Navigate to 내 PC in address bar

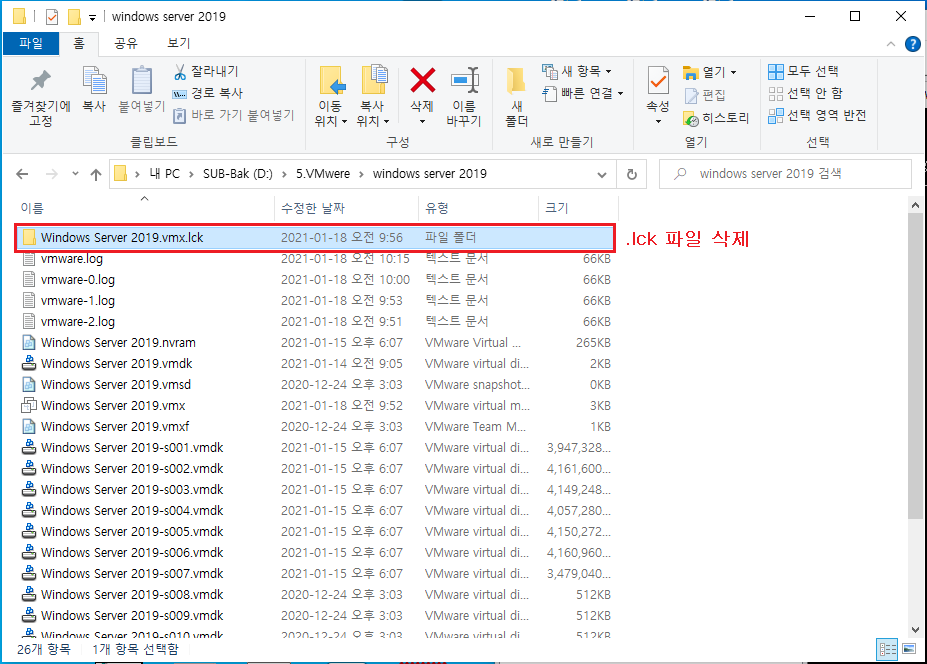164,174
